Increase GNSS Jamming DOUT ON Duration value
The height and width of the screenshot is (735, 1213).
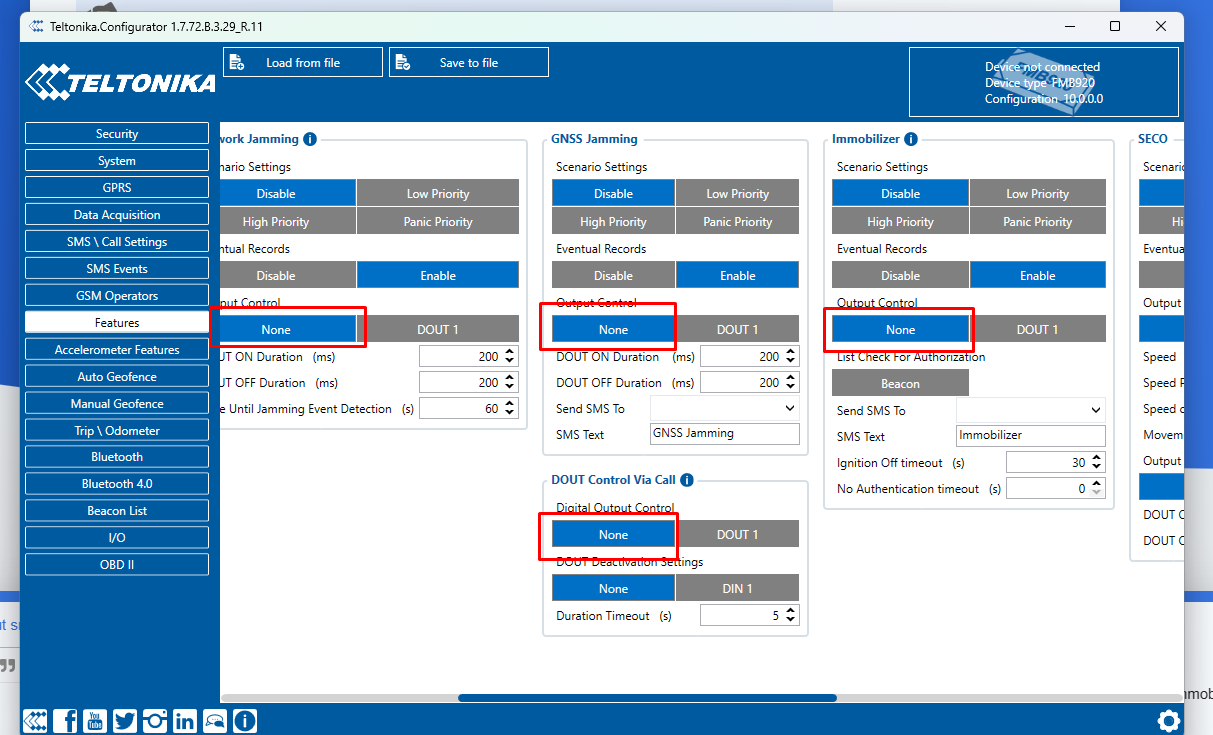point(791,352)
